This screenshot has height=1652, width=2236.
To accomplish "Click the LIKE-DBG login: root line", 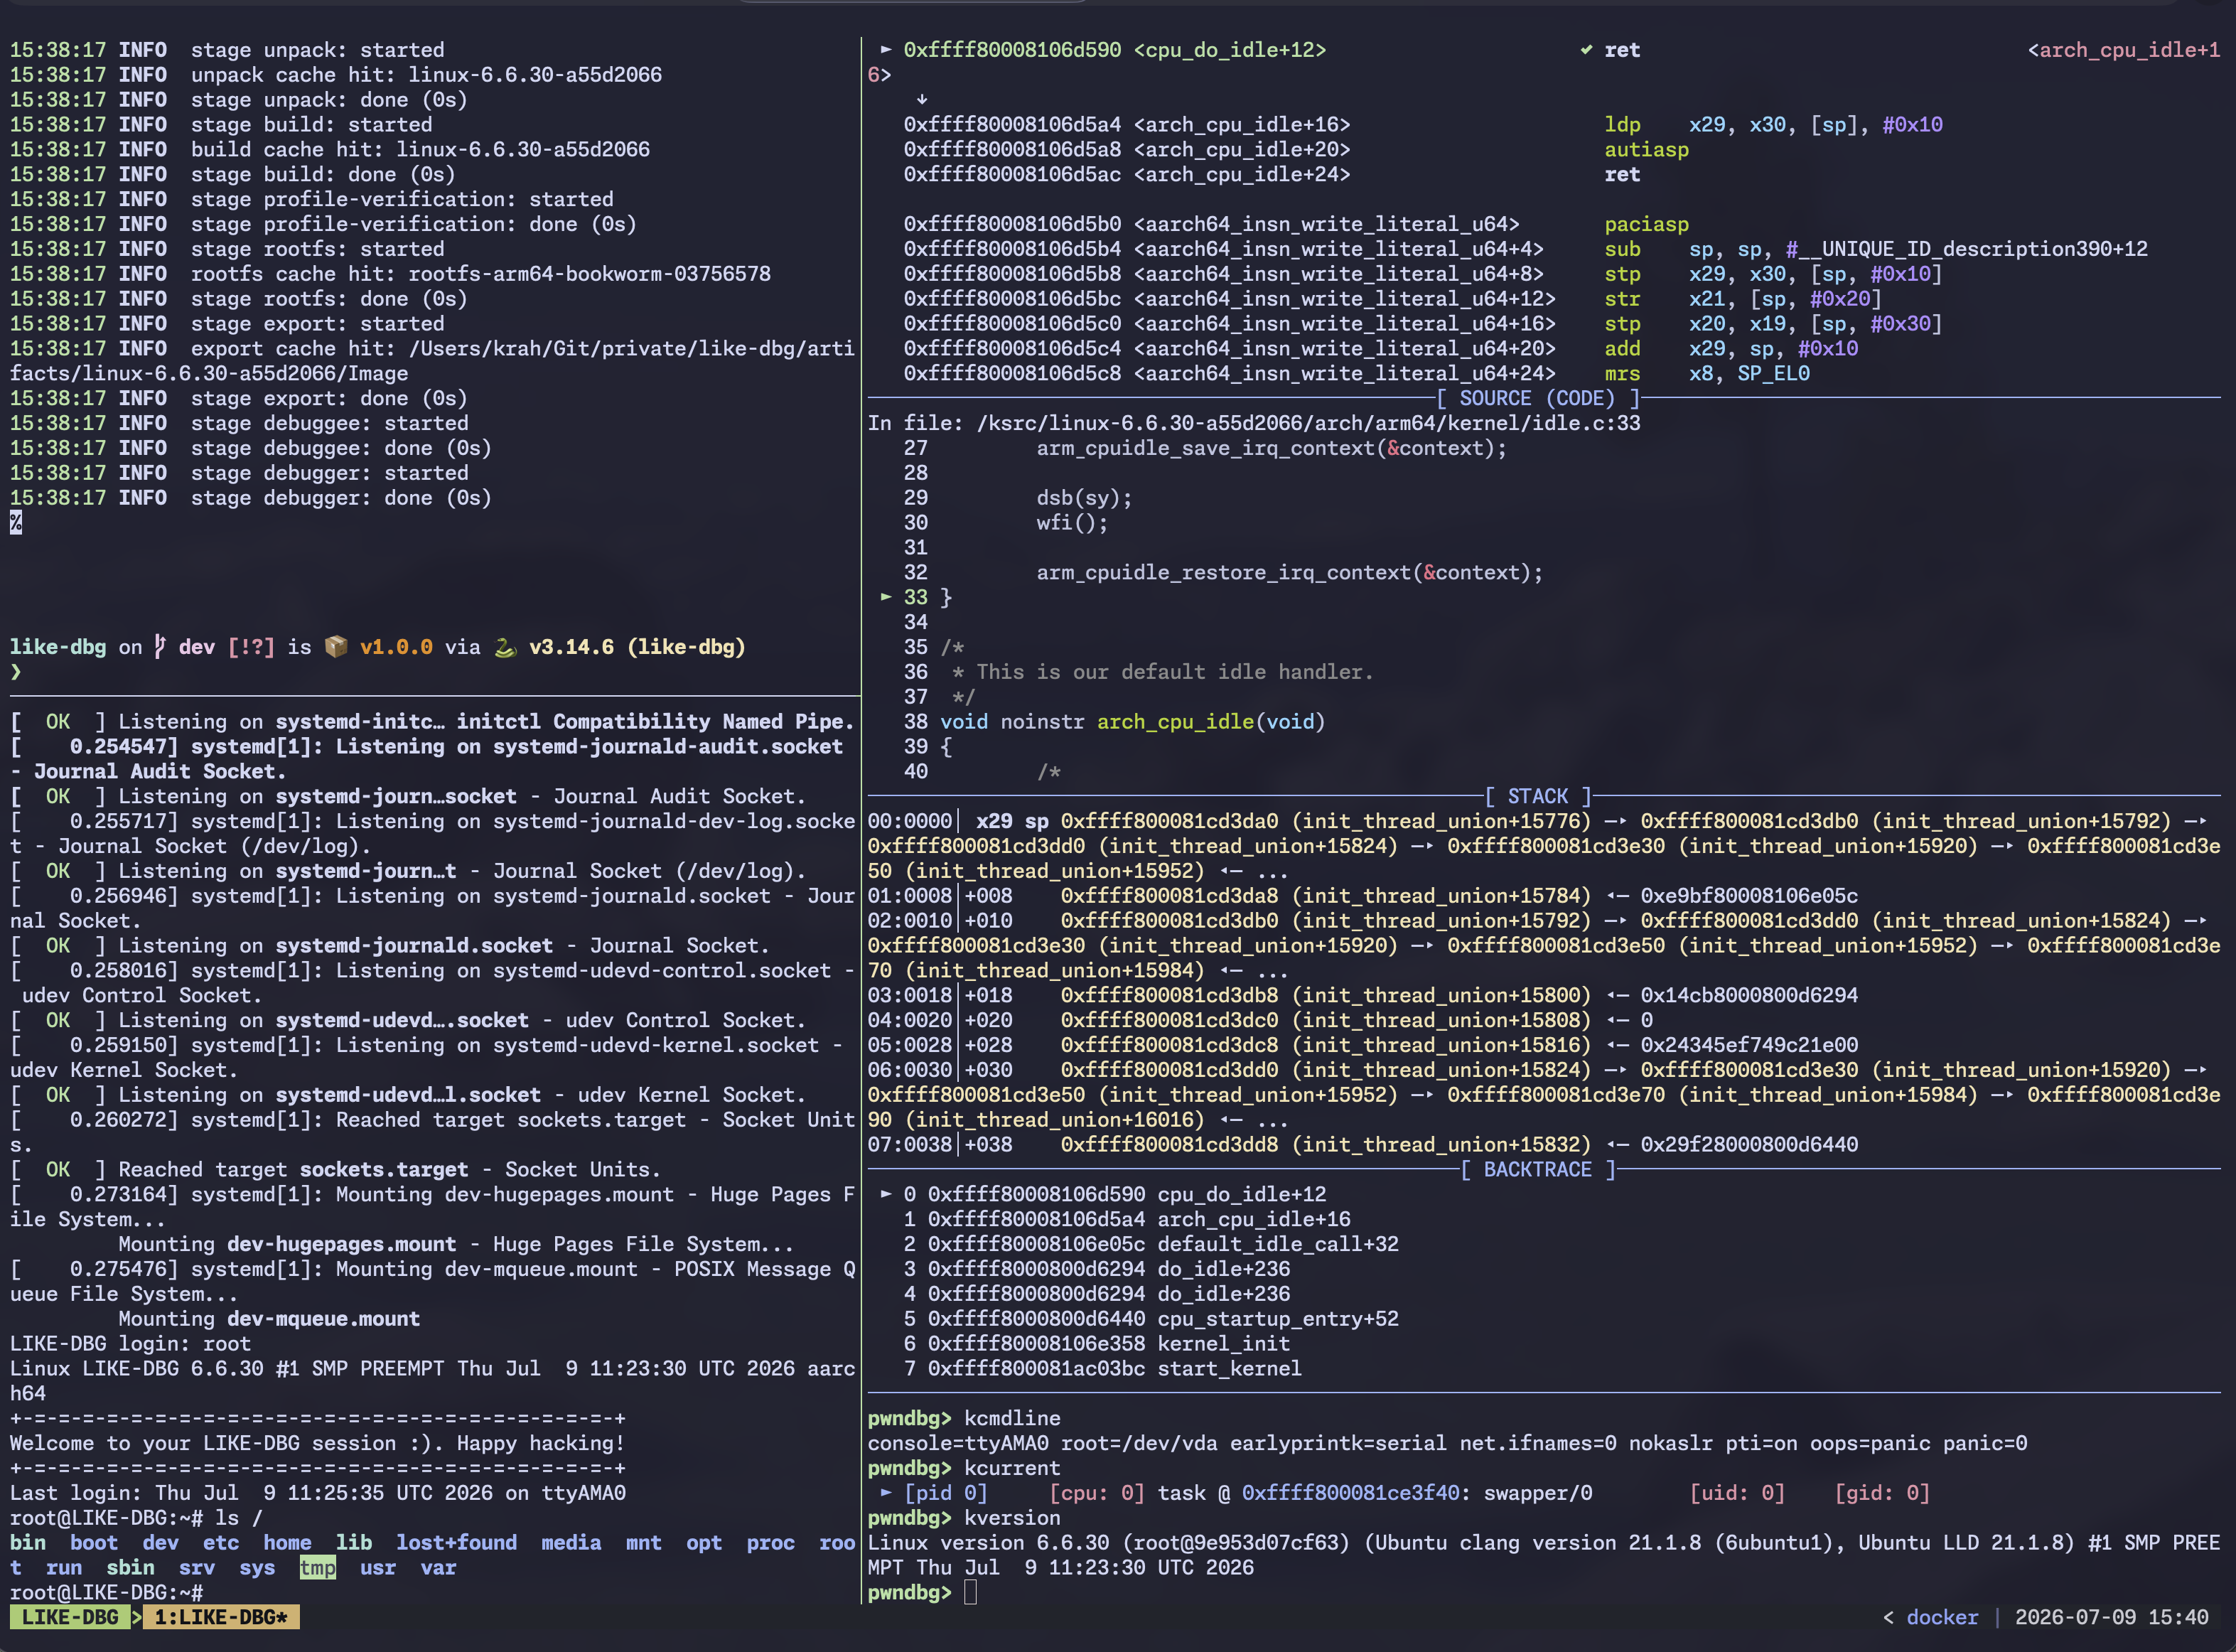I will 130,1344.
